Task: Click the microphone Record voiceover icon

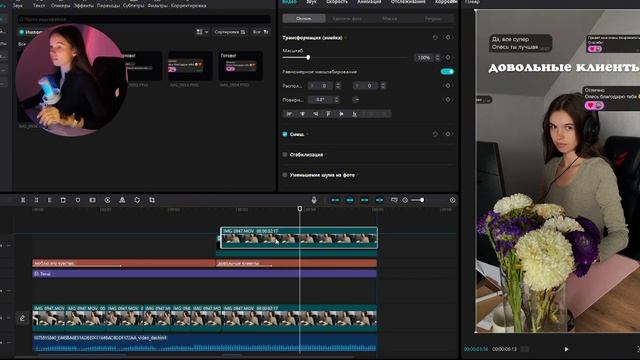Action: pos(314,200)
